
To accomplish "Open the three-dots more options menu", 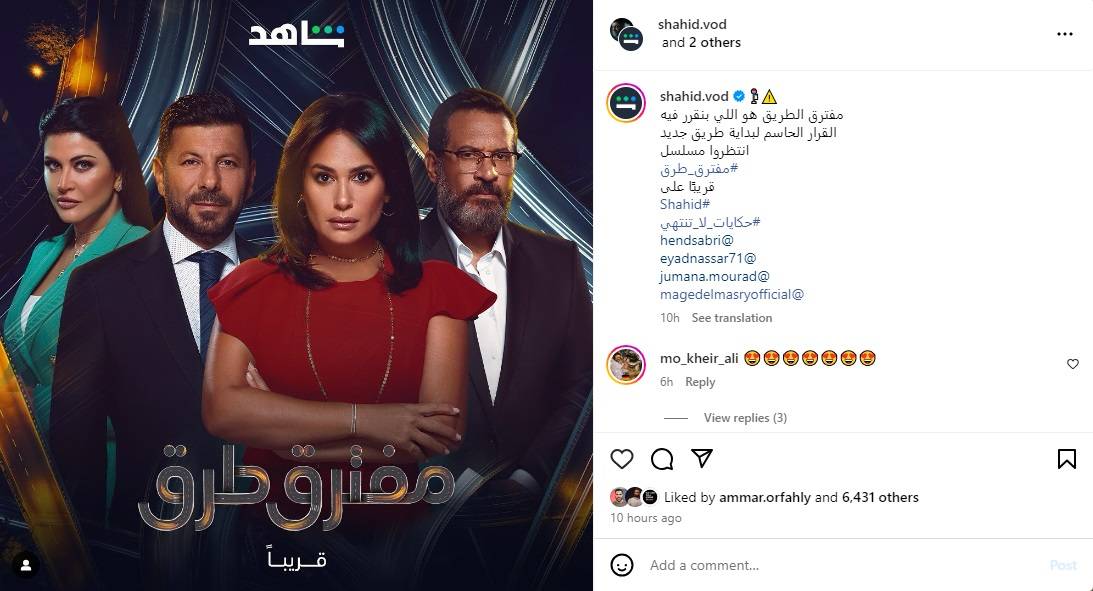I will [1064, 33].
